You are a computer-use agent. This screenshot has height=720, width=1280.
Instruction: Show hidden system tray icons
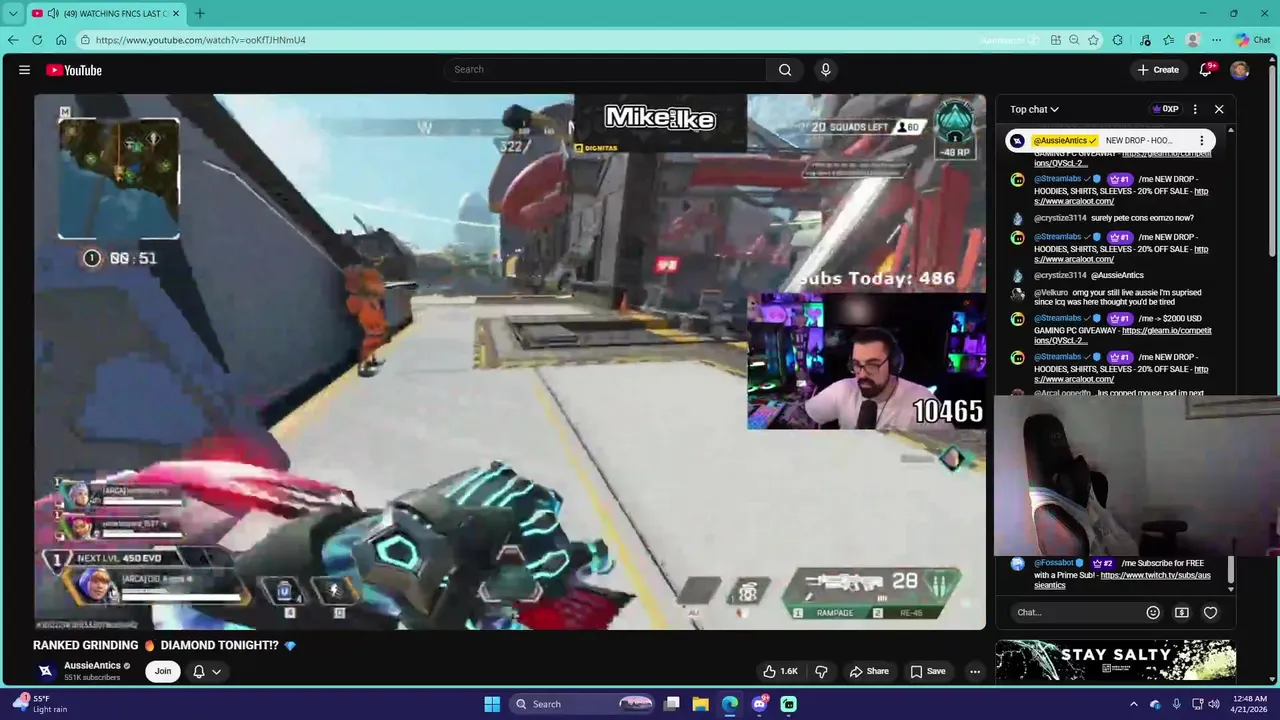[1134, 704]
